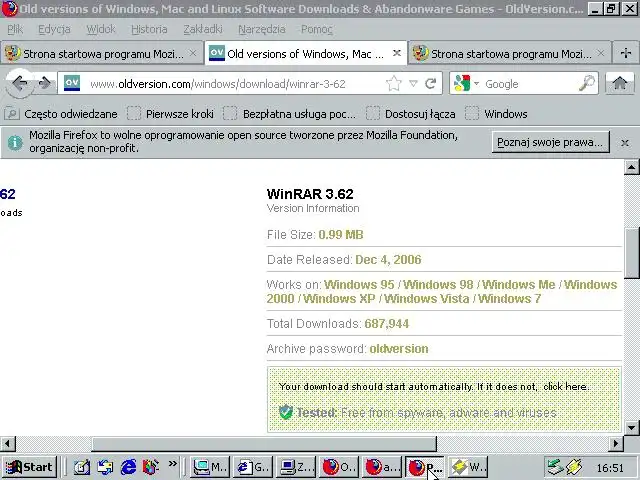
Task: Click the vertical scrollbar thumb
Action: click(x=631, y=253)
